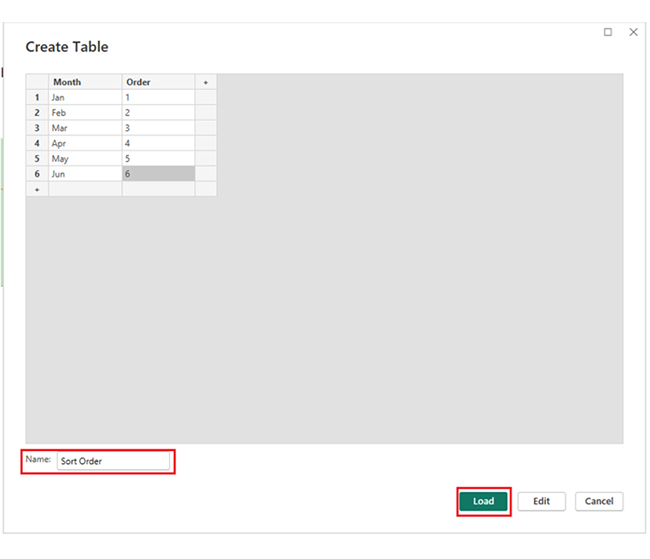650x559 pixels.
Task: Select the cell containing Jan
Action: point(85,98)
